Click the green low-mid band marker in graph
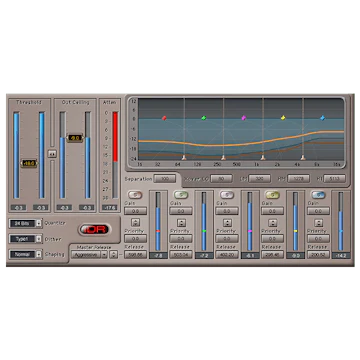 point(204,118)
